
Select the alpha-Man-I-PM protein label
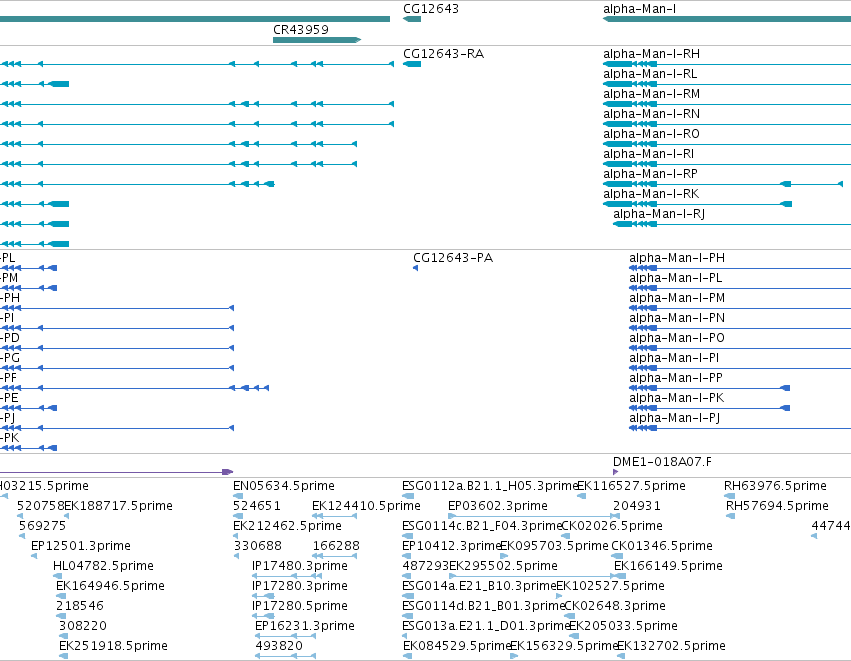(677, 298)
